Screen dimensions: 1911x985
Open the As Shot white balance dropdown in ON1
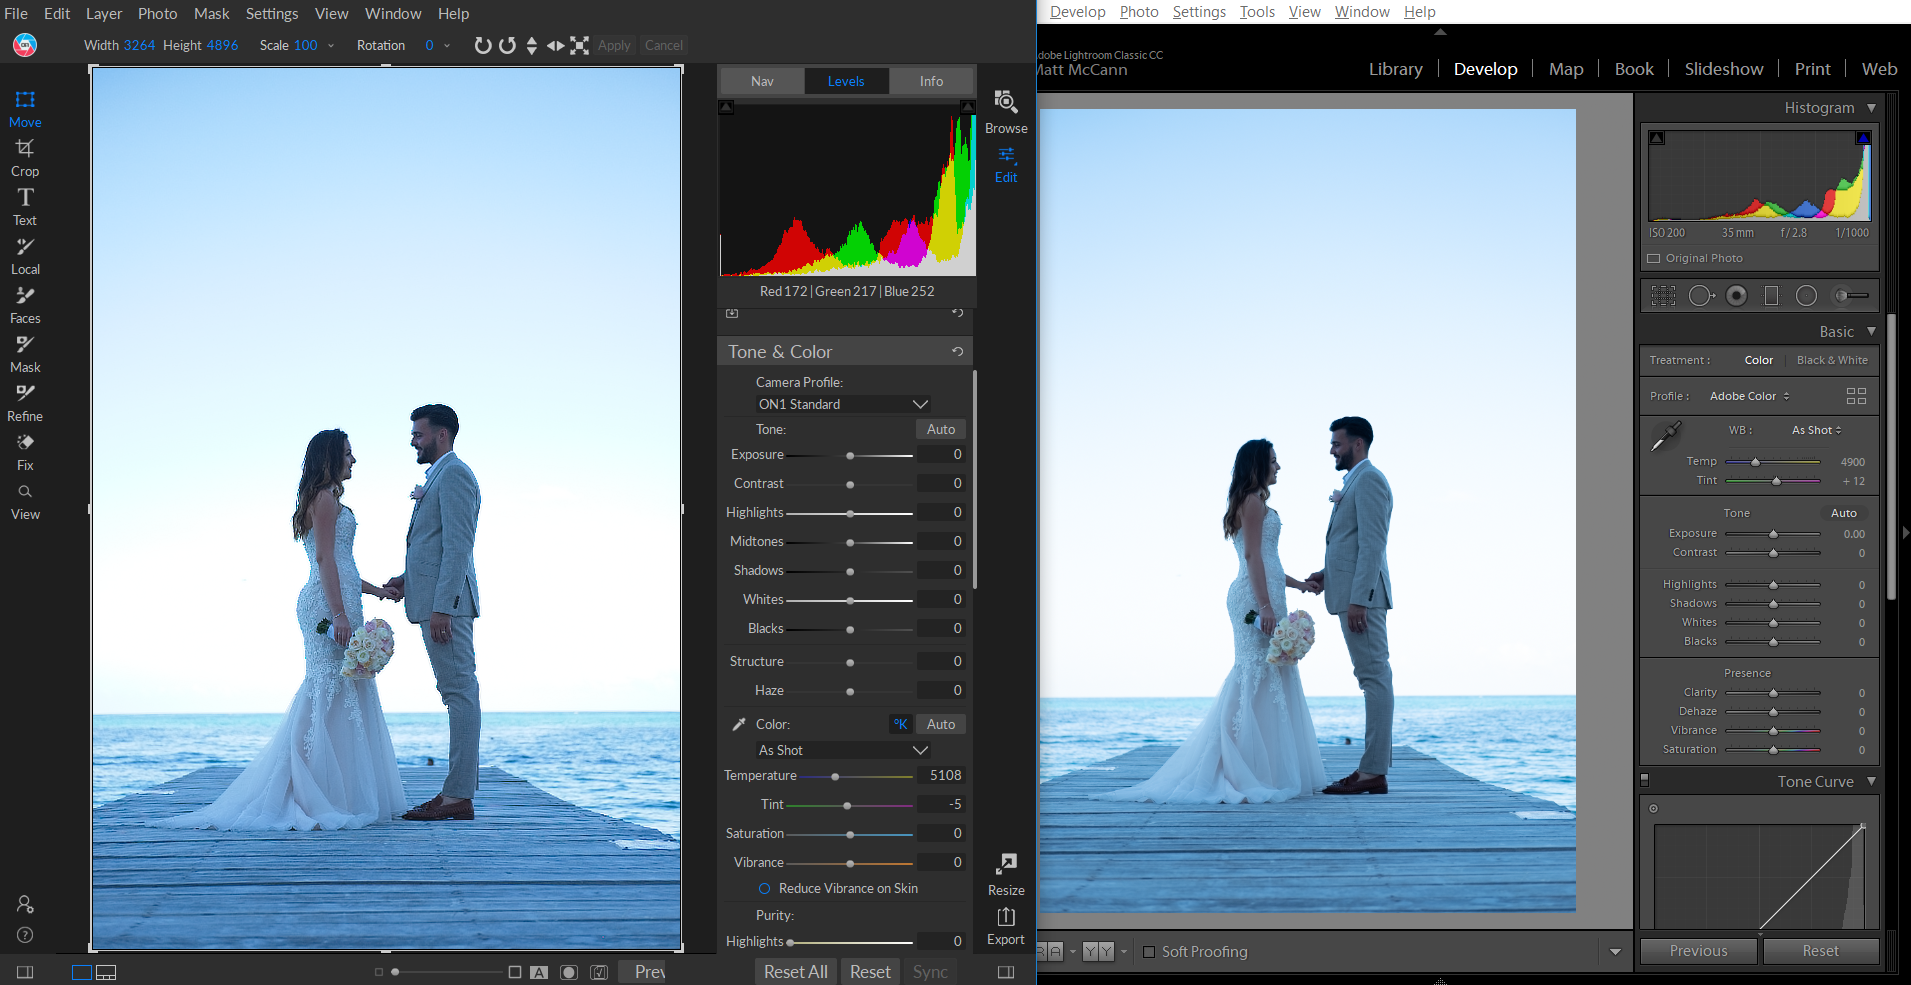[844, 750]
